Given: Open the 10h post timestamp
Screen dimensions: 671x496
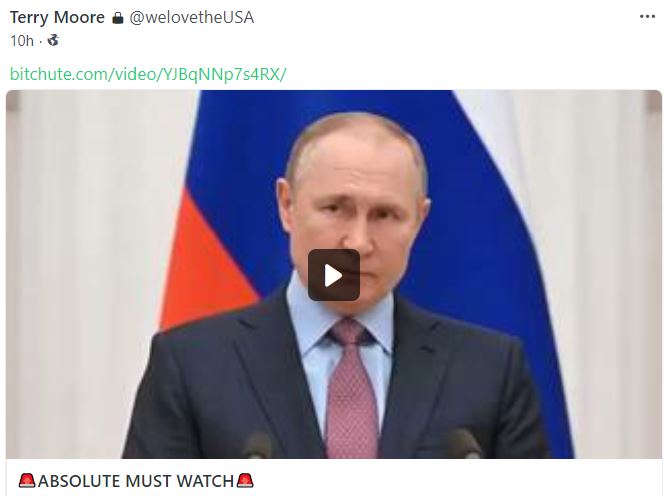Looking at the screenshot, I should pos(21,41).
